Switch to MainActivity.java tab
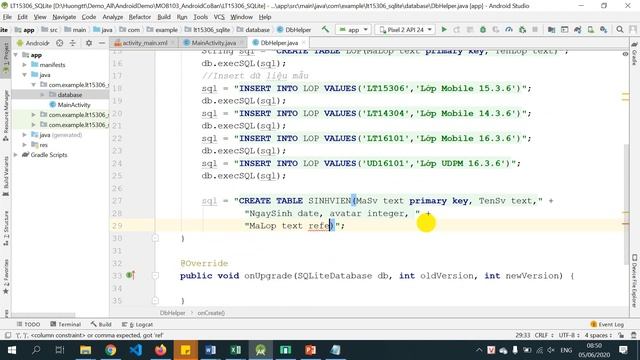The image size is (640, 360). point(213,42)
